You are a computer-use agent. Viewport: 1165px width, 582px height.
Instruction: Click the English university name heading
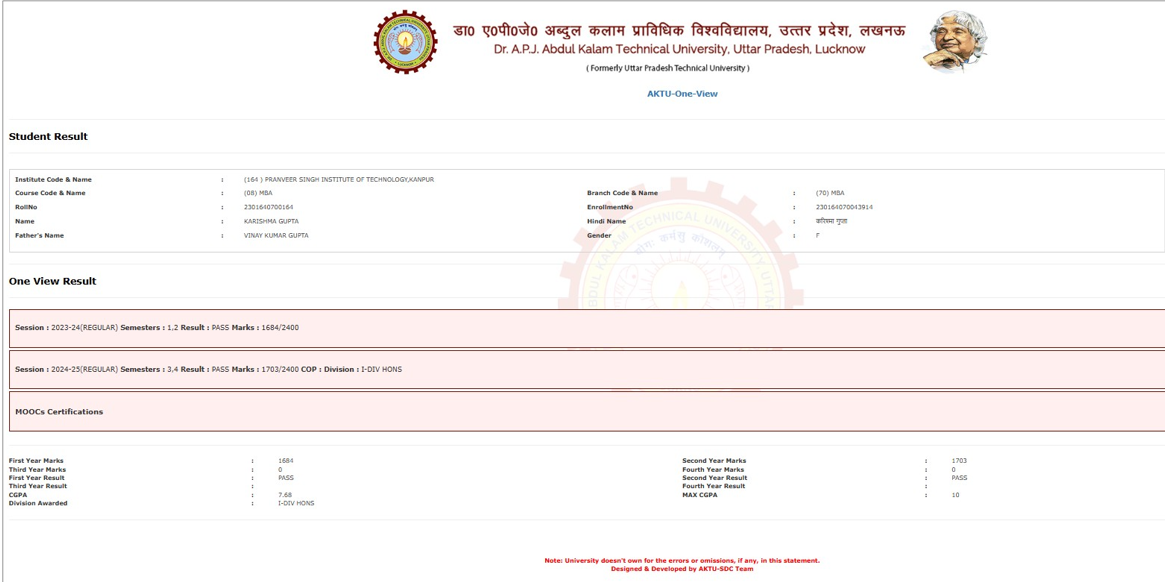(680, 50)
